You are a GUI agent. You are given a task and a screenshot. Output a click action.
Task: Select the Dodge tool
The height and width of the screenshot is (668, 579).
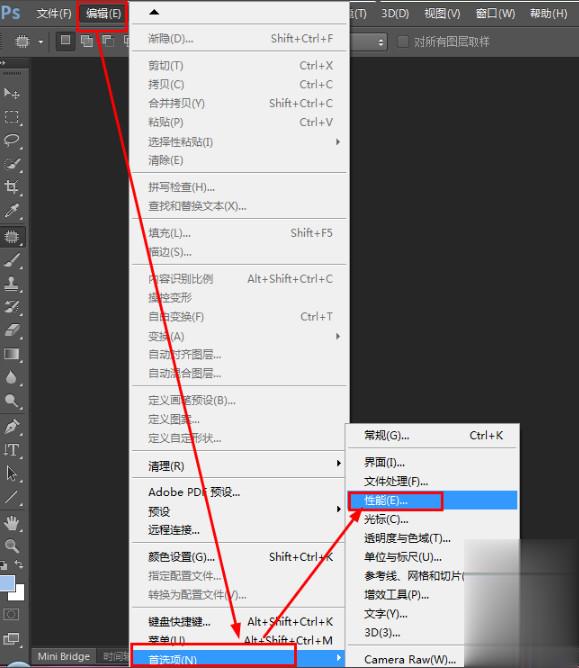point(11,400)
